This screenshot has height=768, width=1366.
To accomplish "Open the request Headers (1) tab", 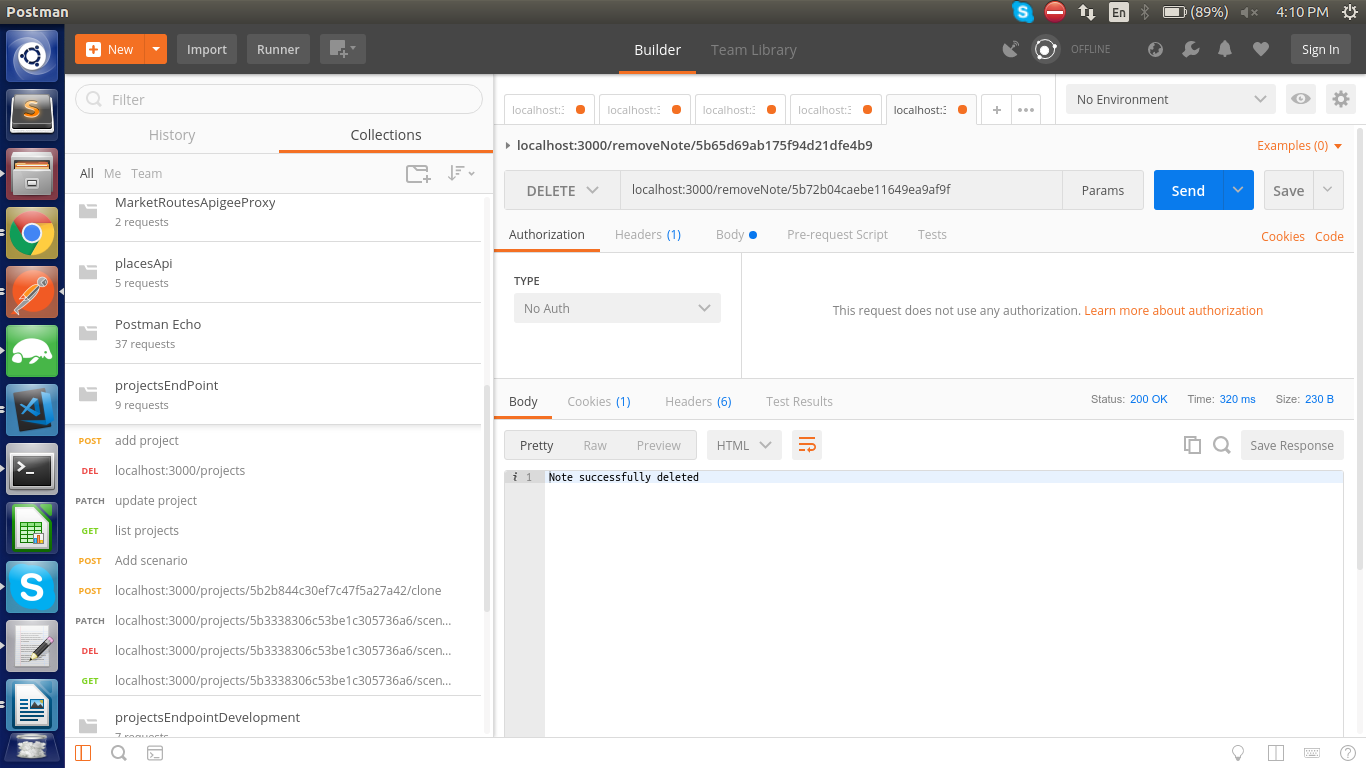I will click(648, 234).
